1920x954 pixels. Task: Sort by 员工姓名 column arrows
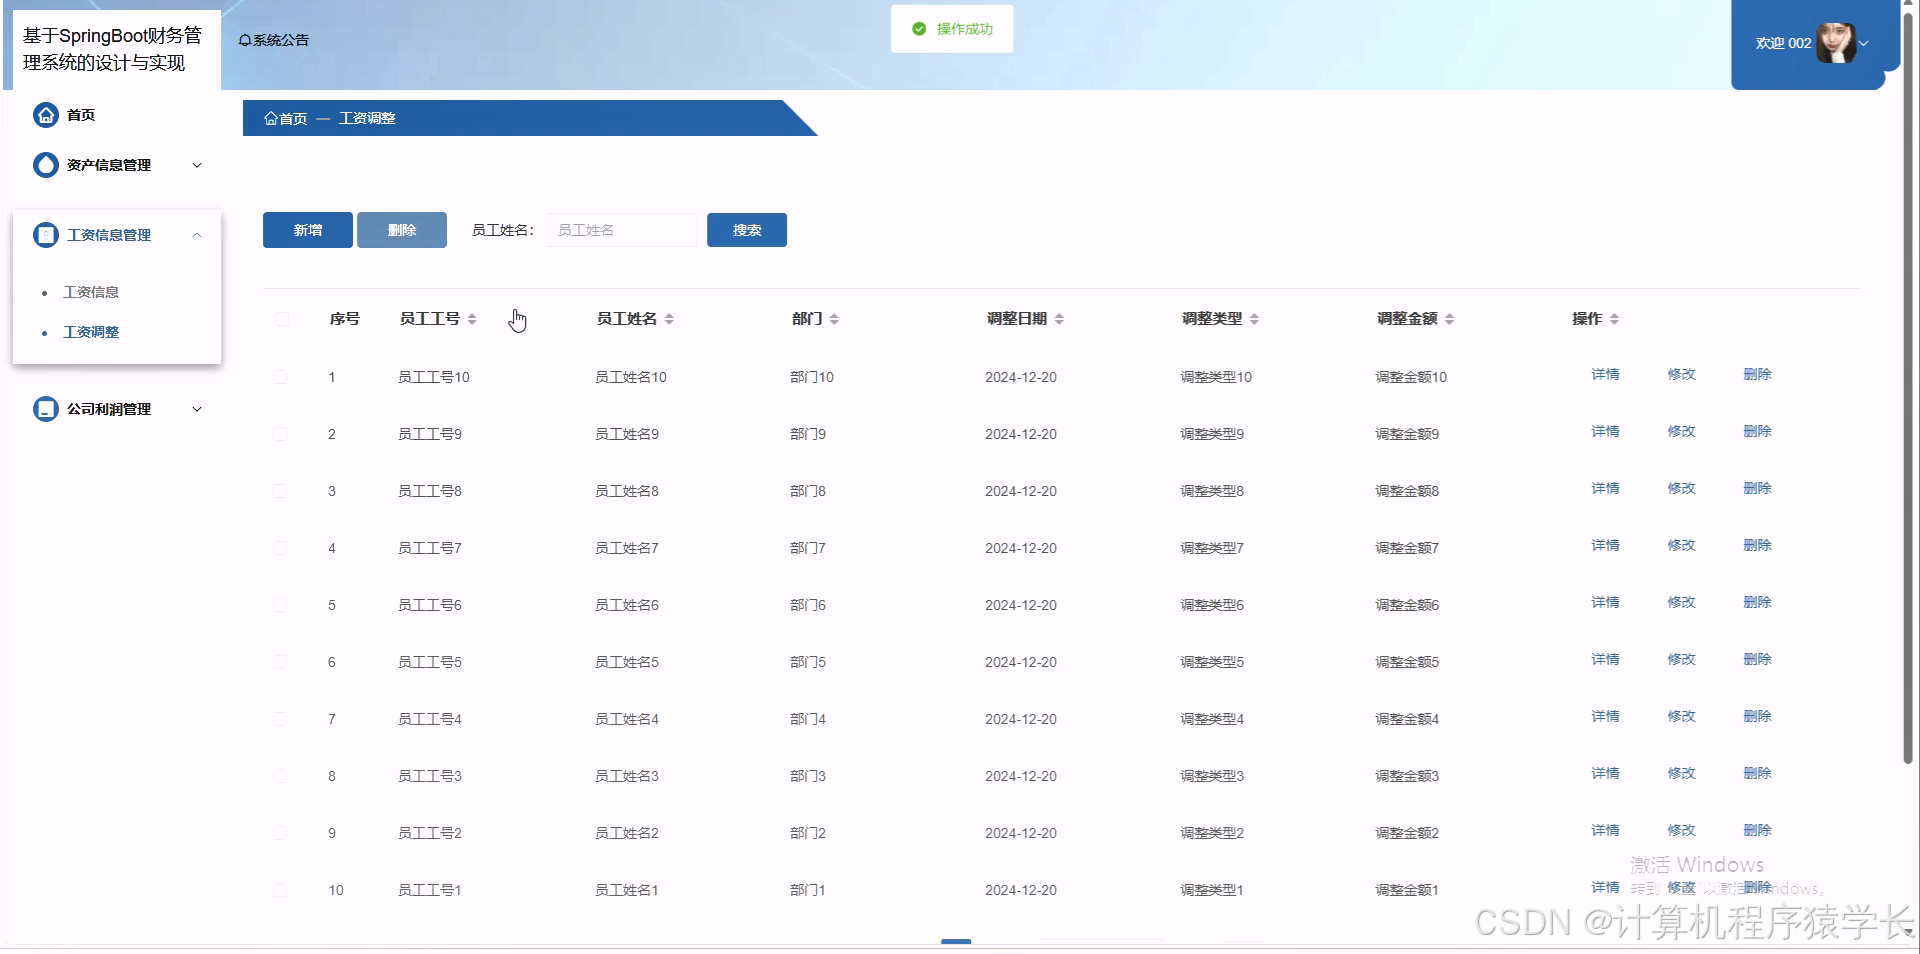click(669, 319)
